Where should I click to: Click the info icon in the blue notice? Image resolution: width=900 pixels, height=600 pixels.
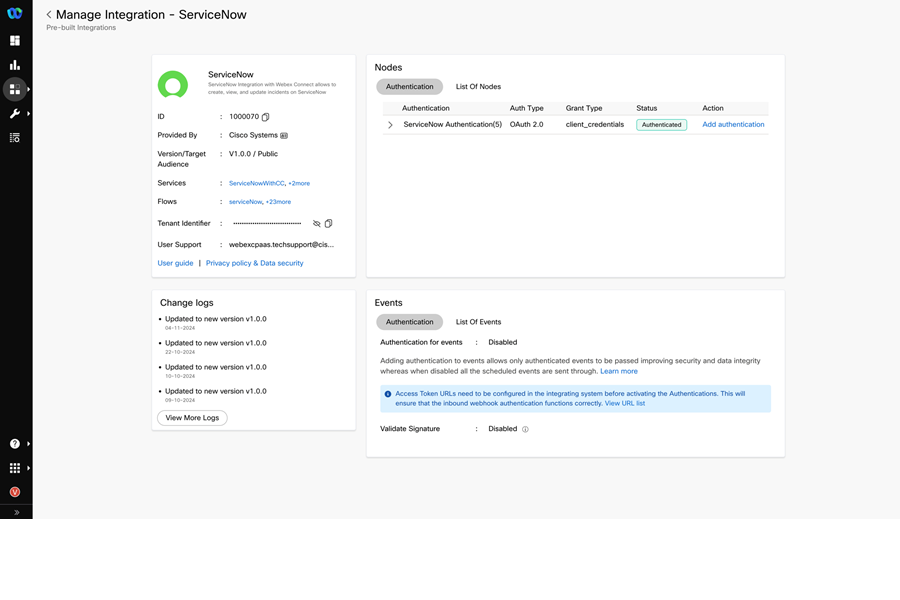(x=387, y=394)
